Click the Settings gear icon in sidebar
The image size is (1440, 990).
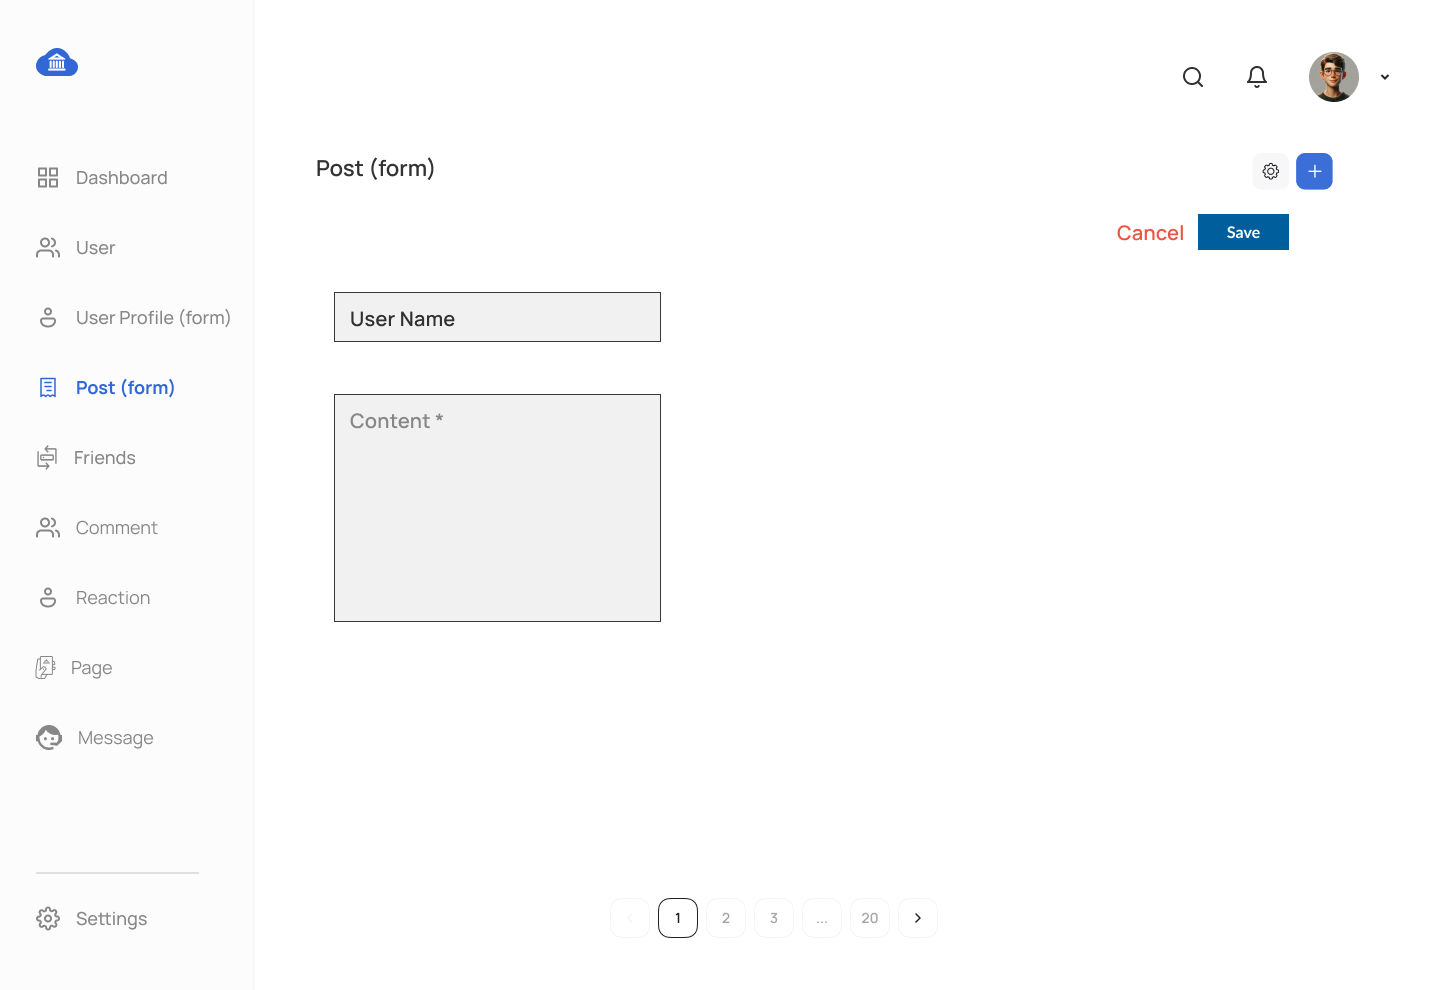(x=48, y=919)
